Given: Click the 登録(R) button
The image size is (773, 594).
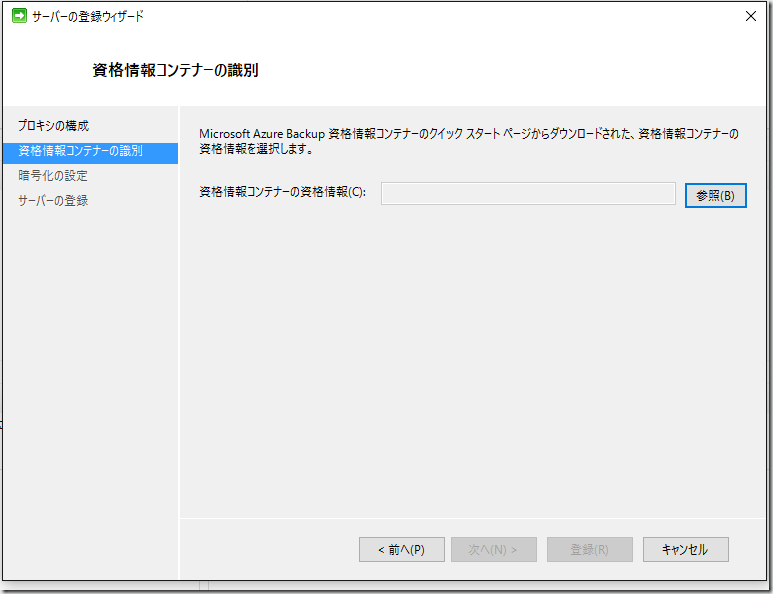Looking at the screenshot, I should [590, 550].
